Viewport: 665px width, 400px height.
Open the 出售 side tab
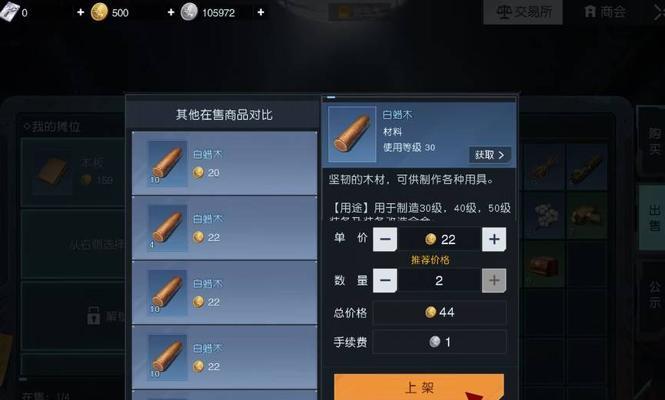coord(653,218)
